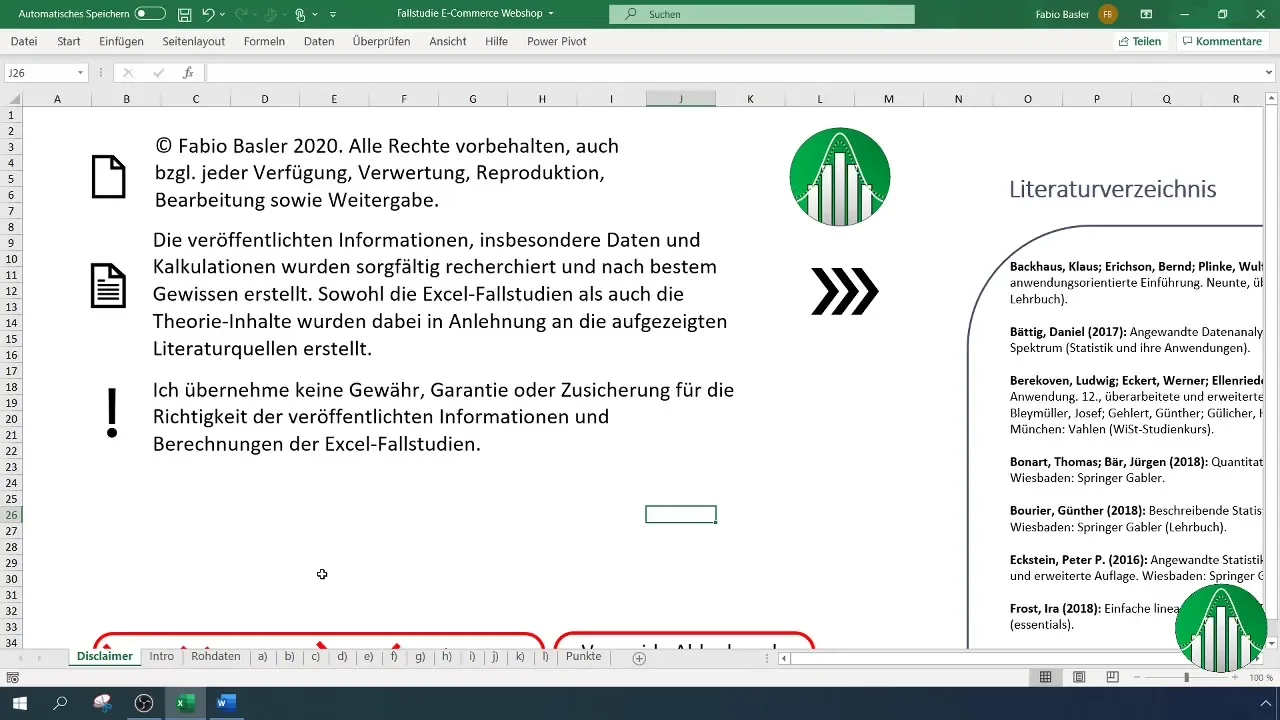Click the blank document page icon

109,178
